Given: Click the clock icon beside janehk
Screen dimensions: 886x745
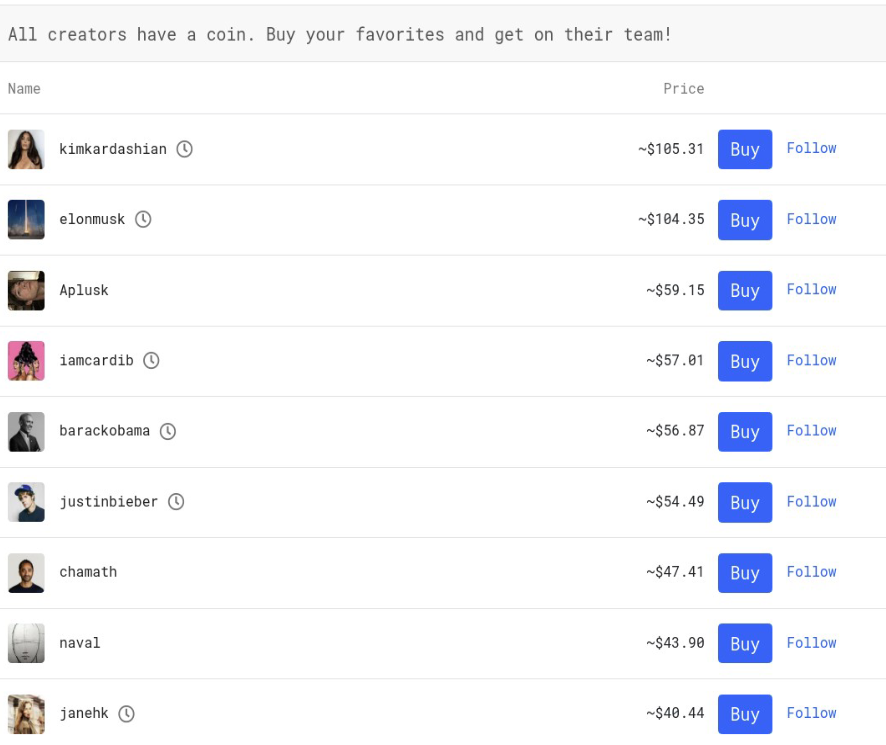Looking at the screenshot, I should pos(127,713).
